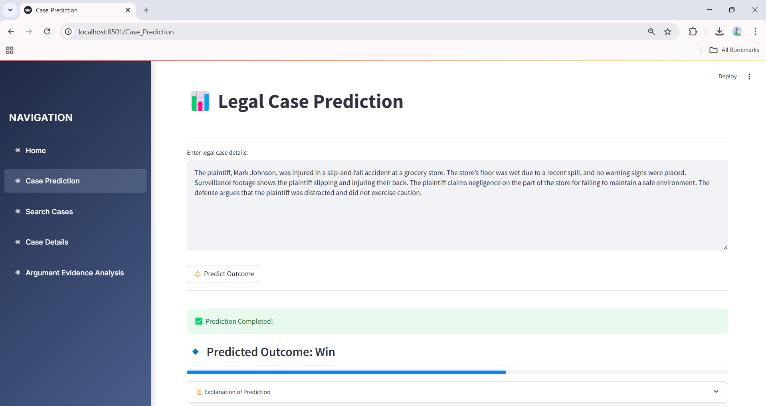Reload the page with refresh icon
The height and width of the screenshot is (406, 766).
click(x=46, y=31)
